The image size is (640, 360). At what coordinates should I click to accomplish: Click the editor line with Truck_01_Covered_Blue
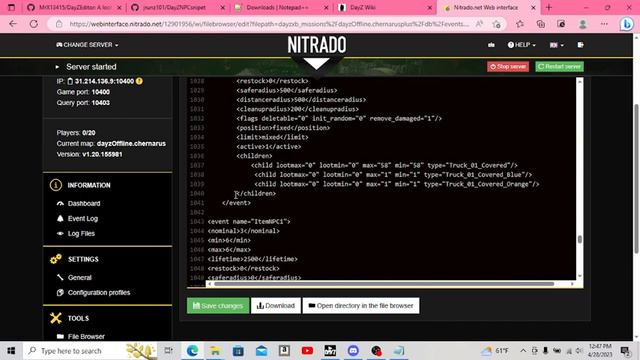tap(393, 175)
